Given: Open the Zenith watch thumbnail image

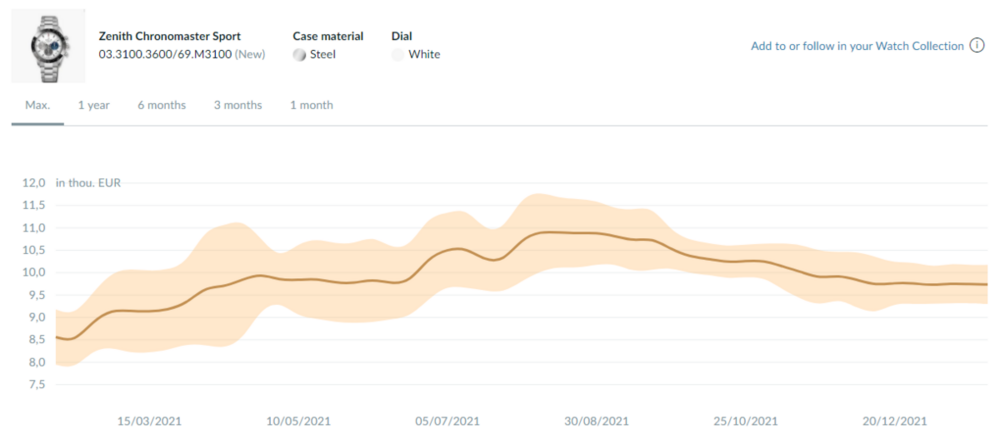Looking at the screenshot, I should (48, 47).
